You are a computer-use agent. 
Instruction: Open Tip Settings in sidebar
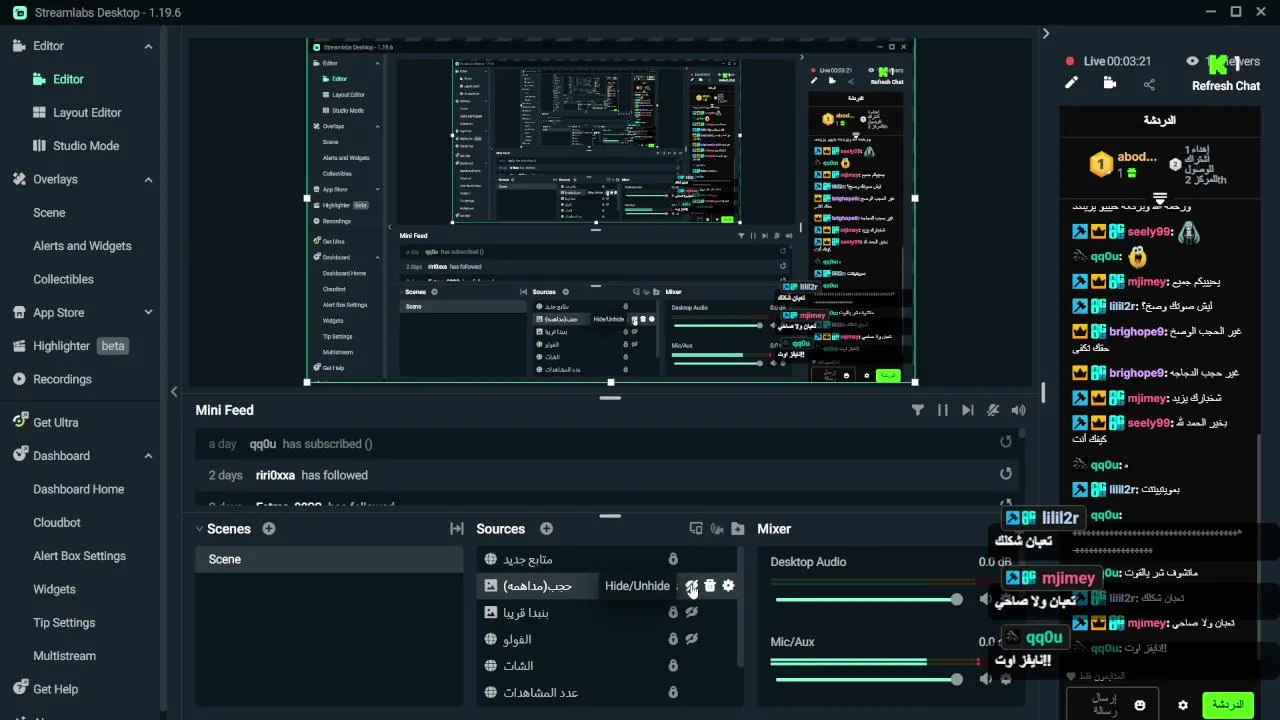point(64,622)
